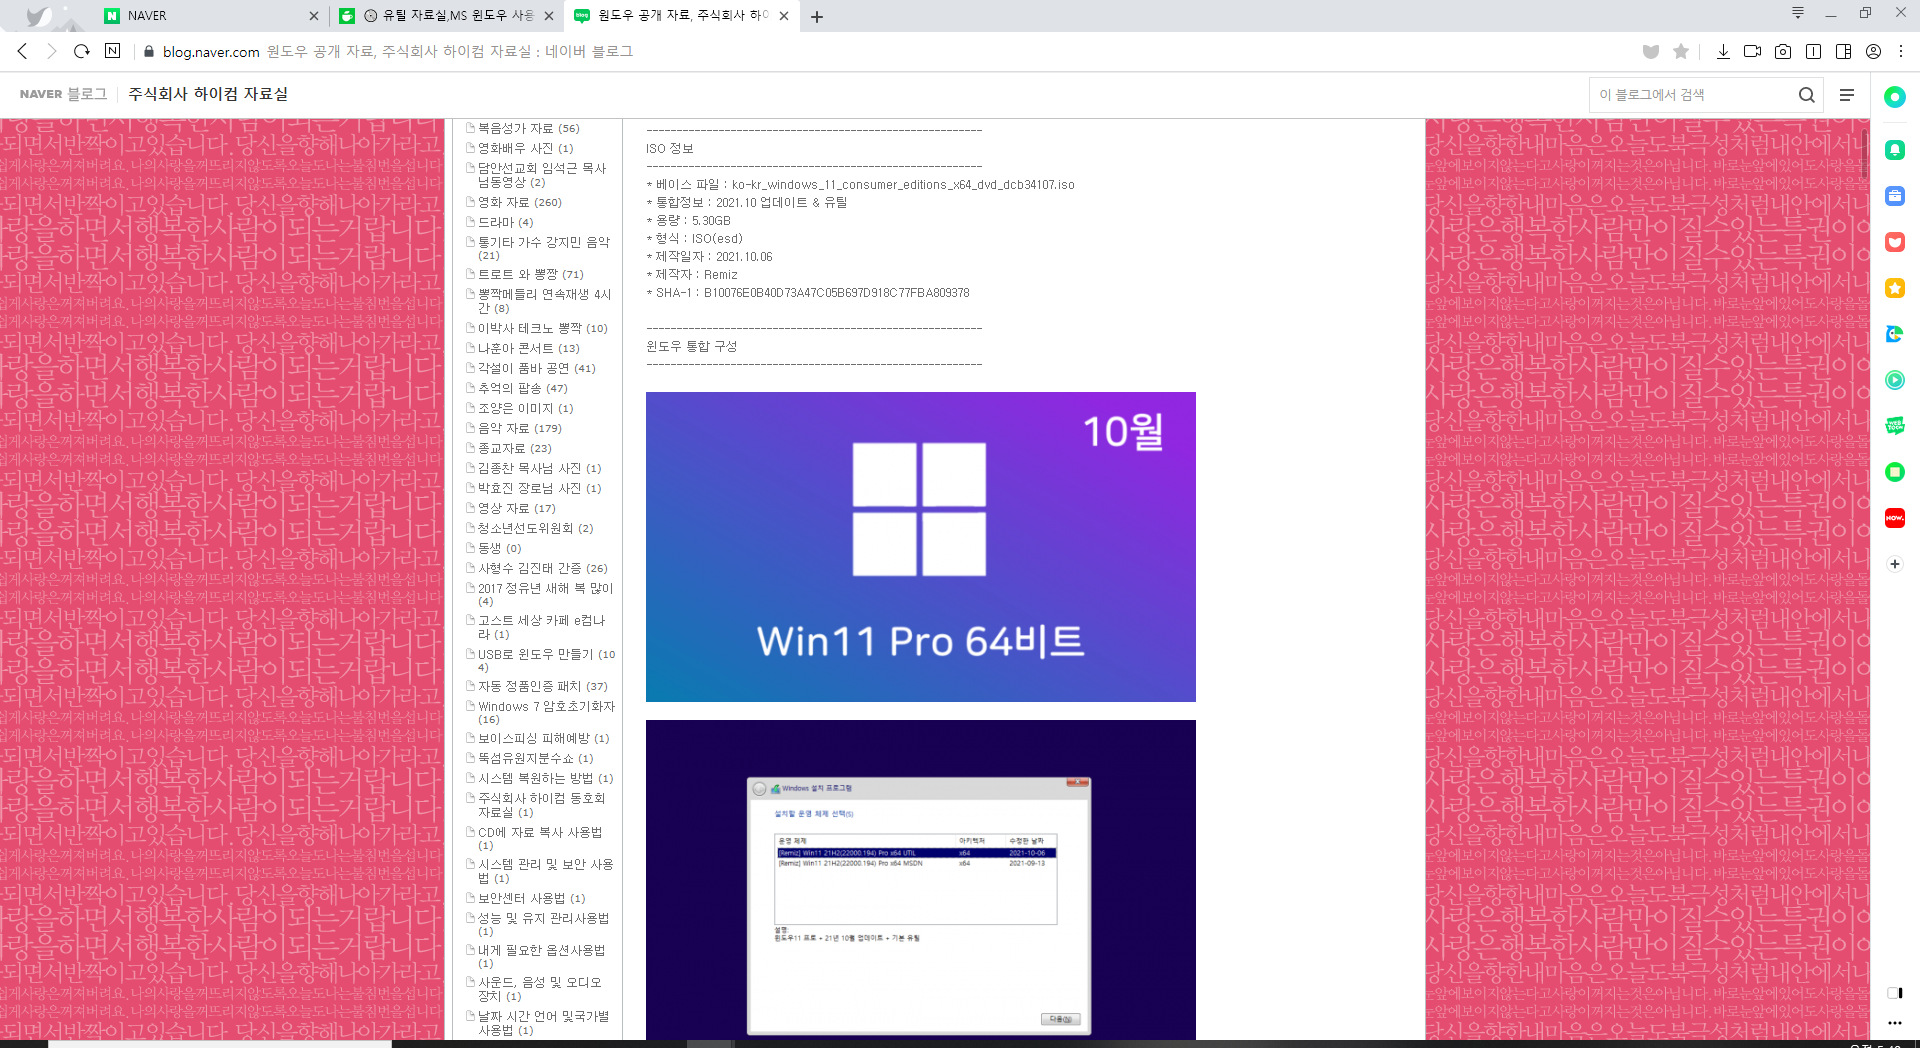Open the notifications bell sidebar icon

coord(1894,150)
